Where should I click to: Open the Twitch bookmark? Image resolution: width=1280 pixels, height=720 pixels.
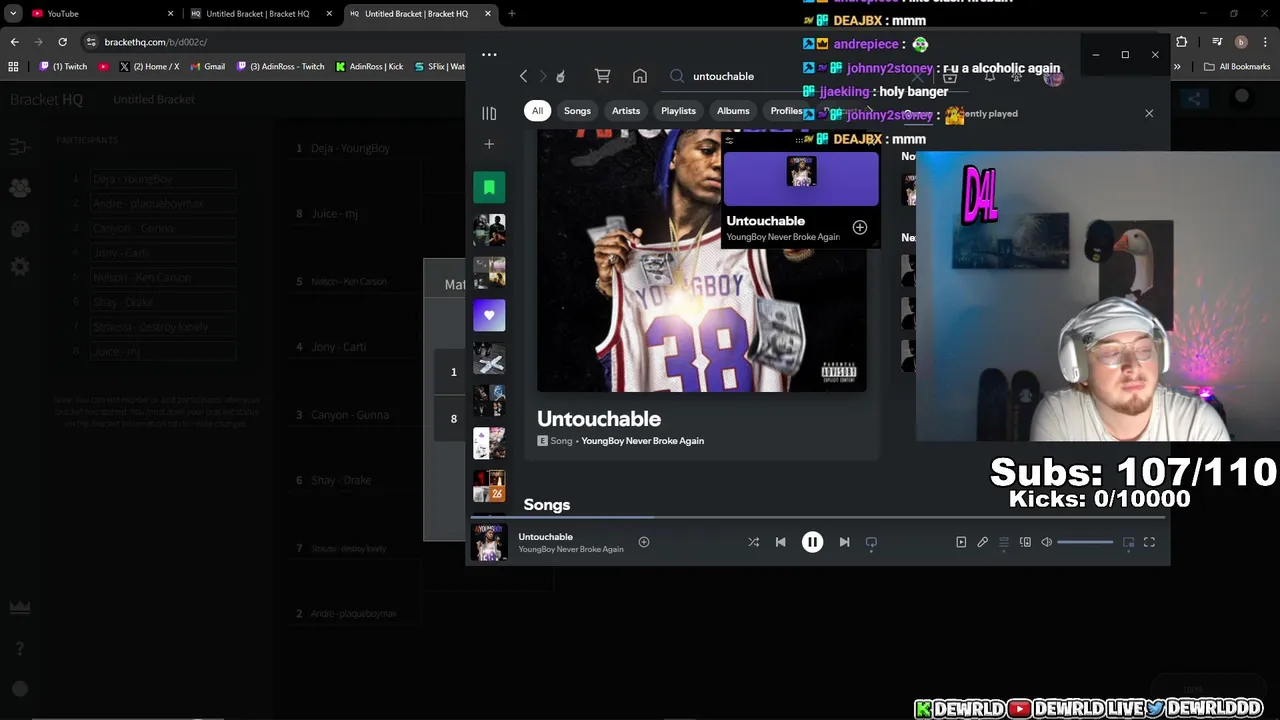63,67
